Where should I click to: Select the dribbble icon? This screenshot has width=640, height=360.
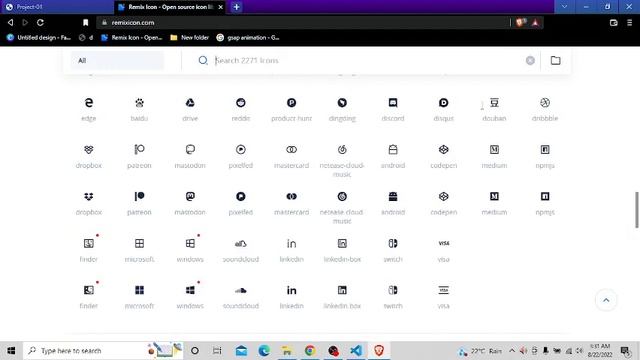(x=545, y=103)
